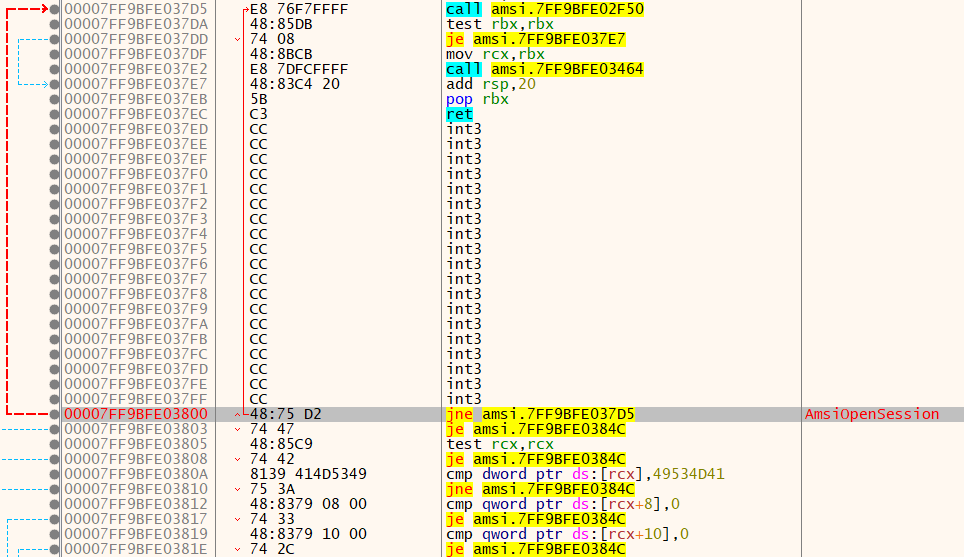This screenshot has width=964, height=557.
Task: Toggle breakpoint dot at address 00007FF9BFE037D5
Action: (55, 9)
